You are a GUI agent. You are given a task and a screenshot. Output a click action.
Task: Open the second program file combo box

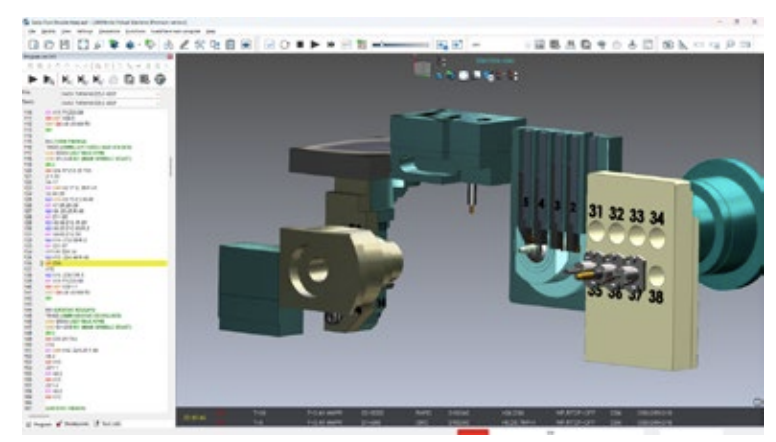coord(110,103)
